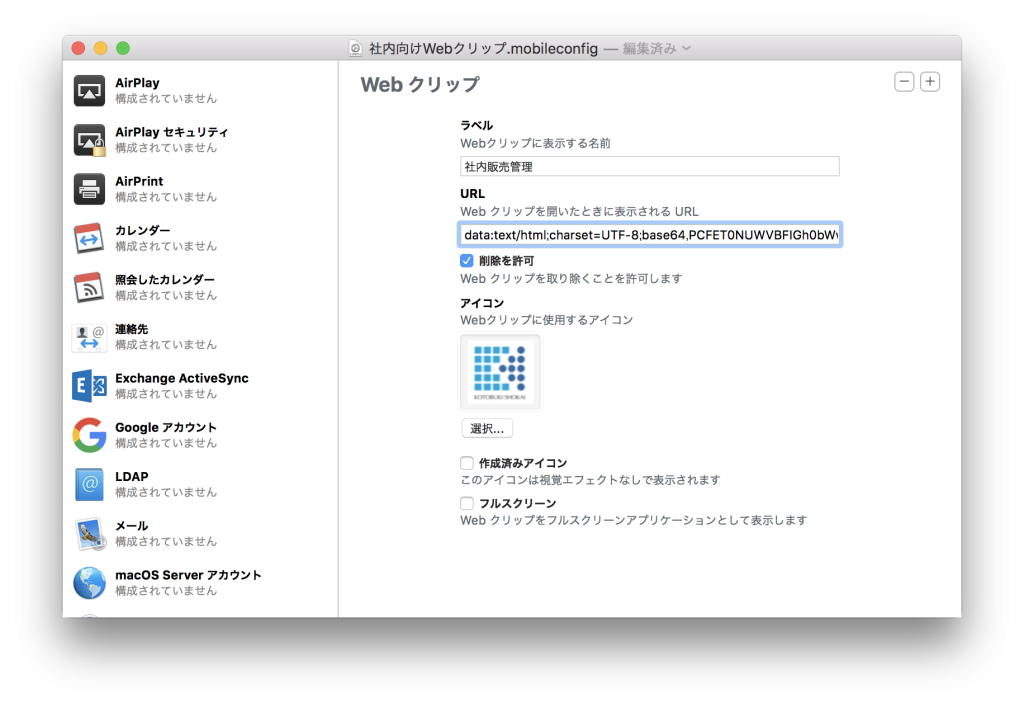Choose the カレンダー calendar icon
1024x707 pixels.
(x=89, y=238)
